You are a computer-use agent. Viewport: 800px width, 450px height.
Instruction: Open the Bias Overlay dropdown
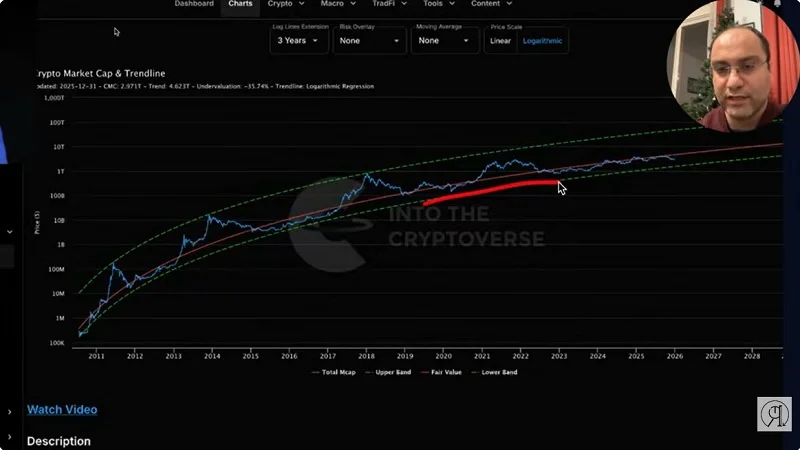tap(370, 41)
